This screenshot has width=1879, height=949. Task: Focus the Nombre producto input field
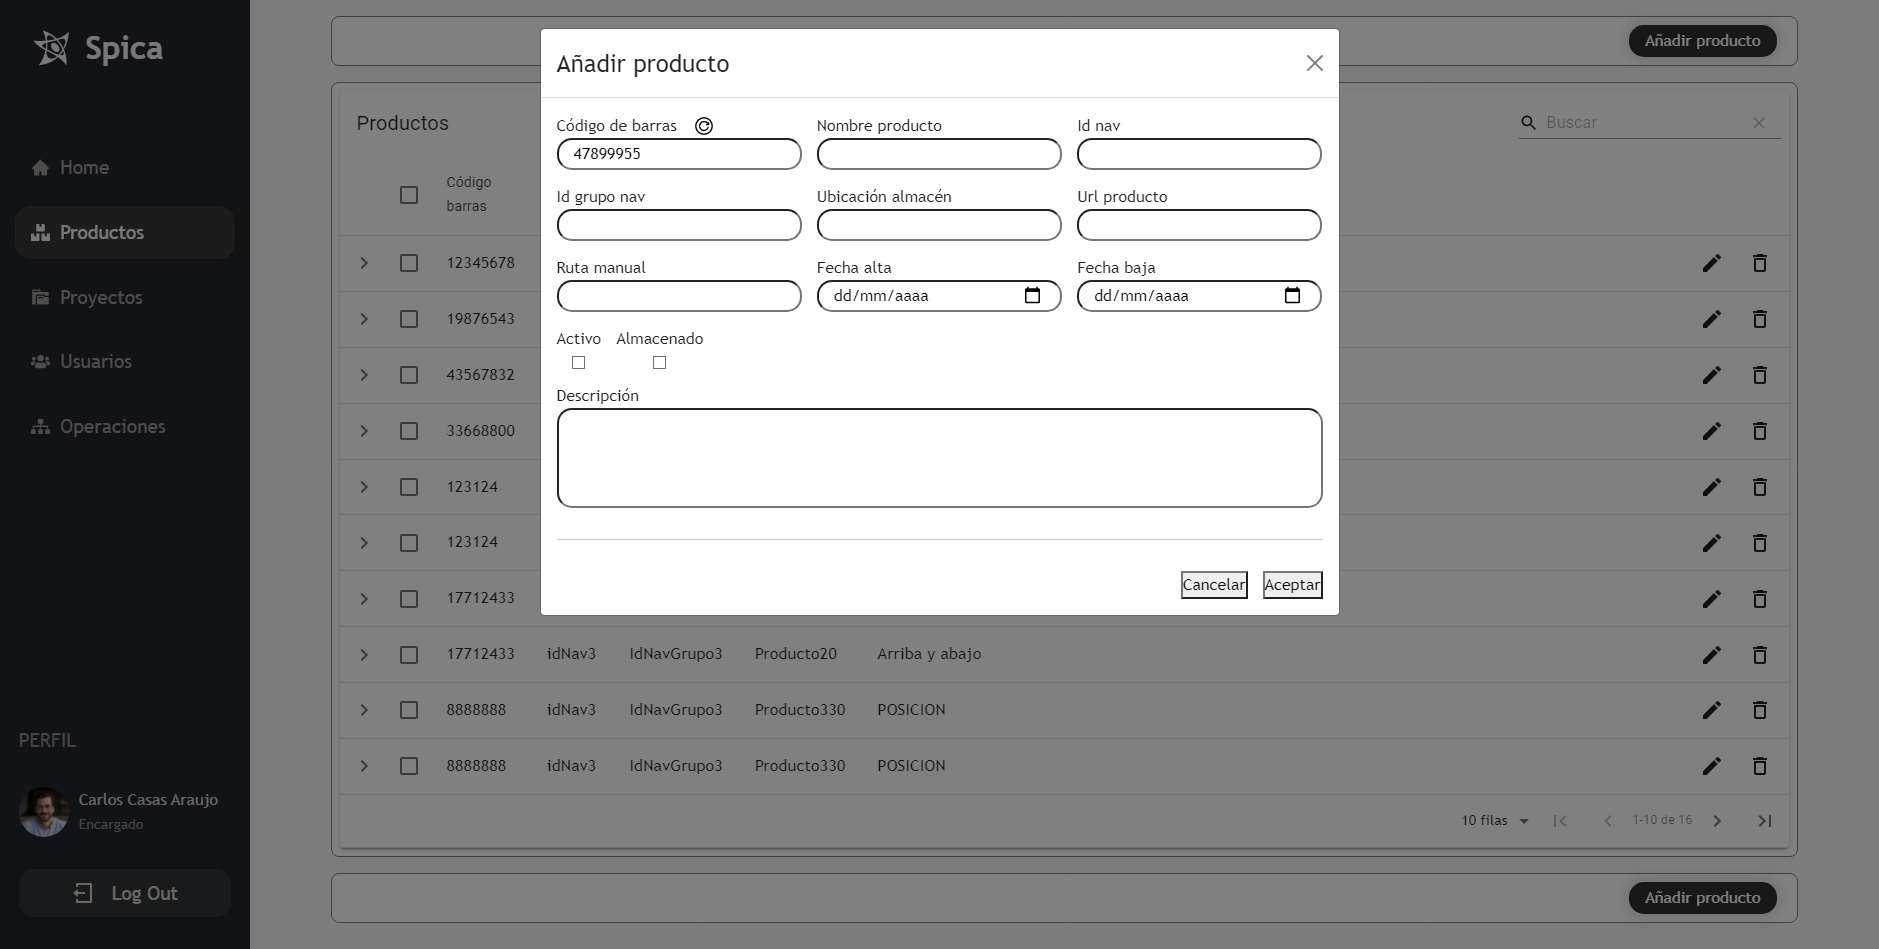tap(939, 154)
